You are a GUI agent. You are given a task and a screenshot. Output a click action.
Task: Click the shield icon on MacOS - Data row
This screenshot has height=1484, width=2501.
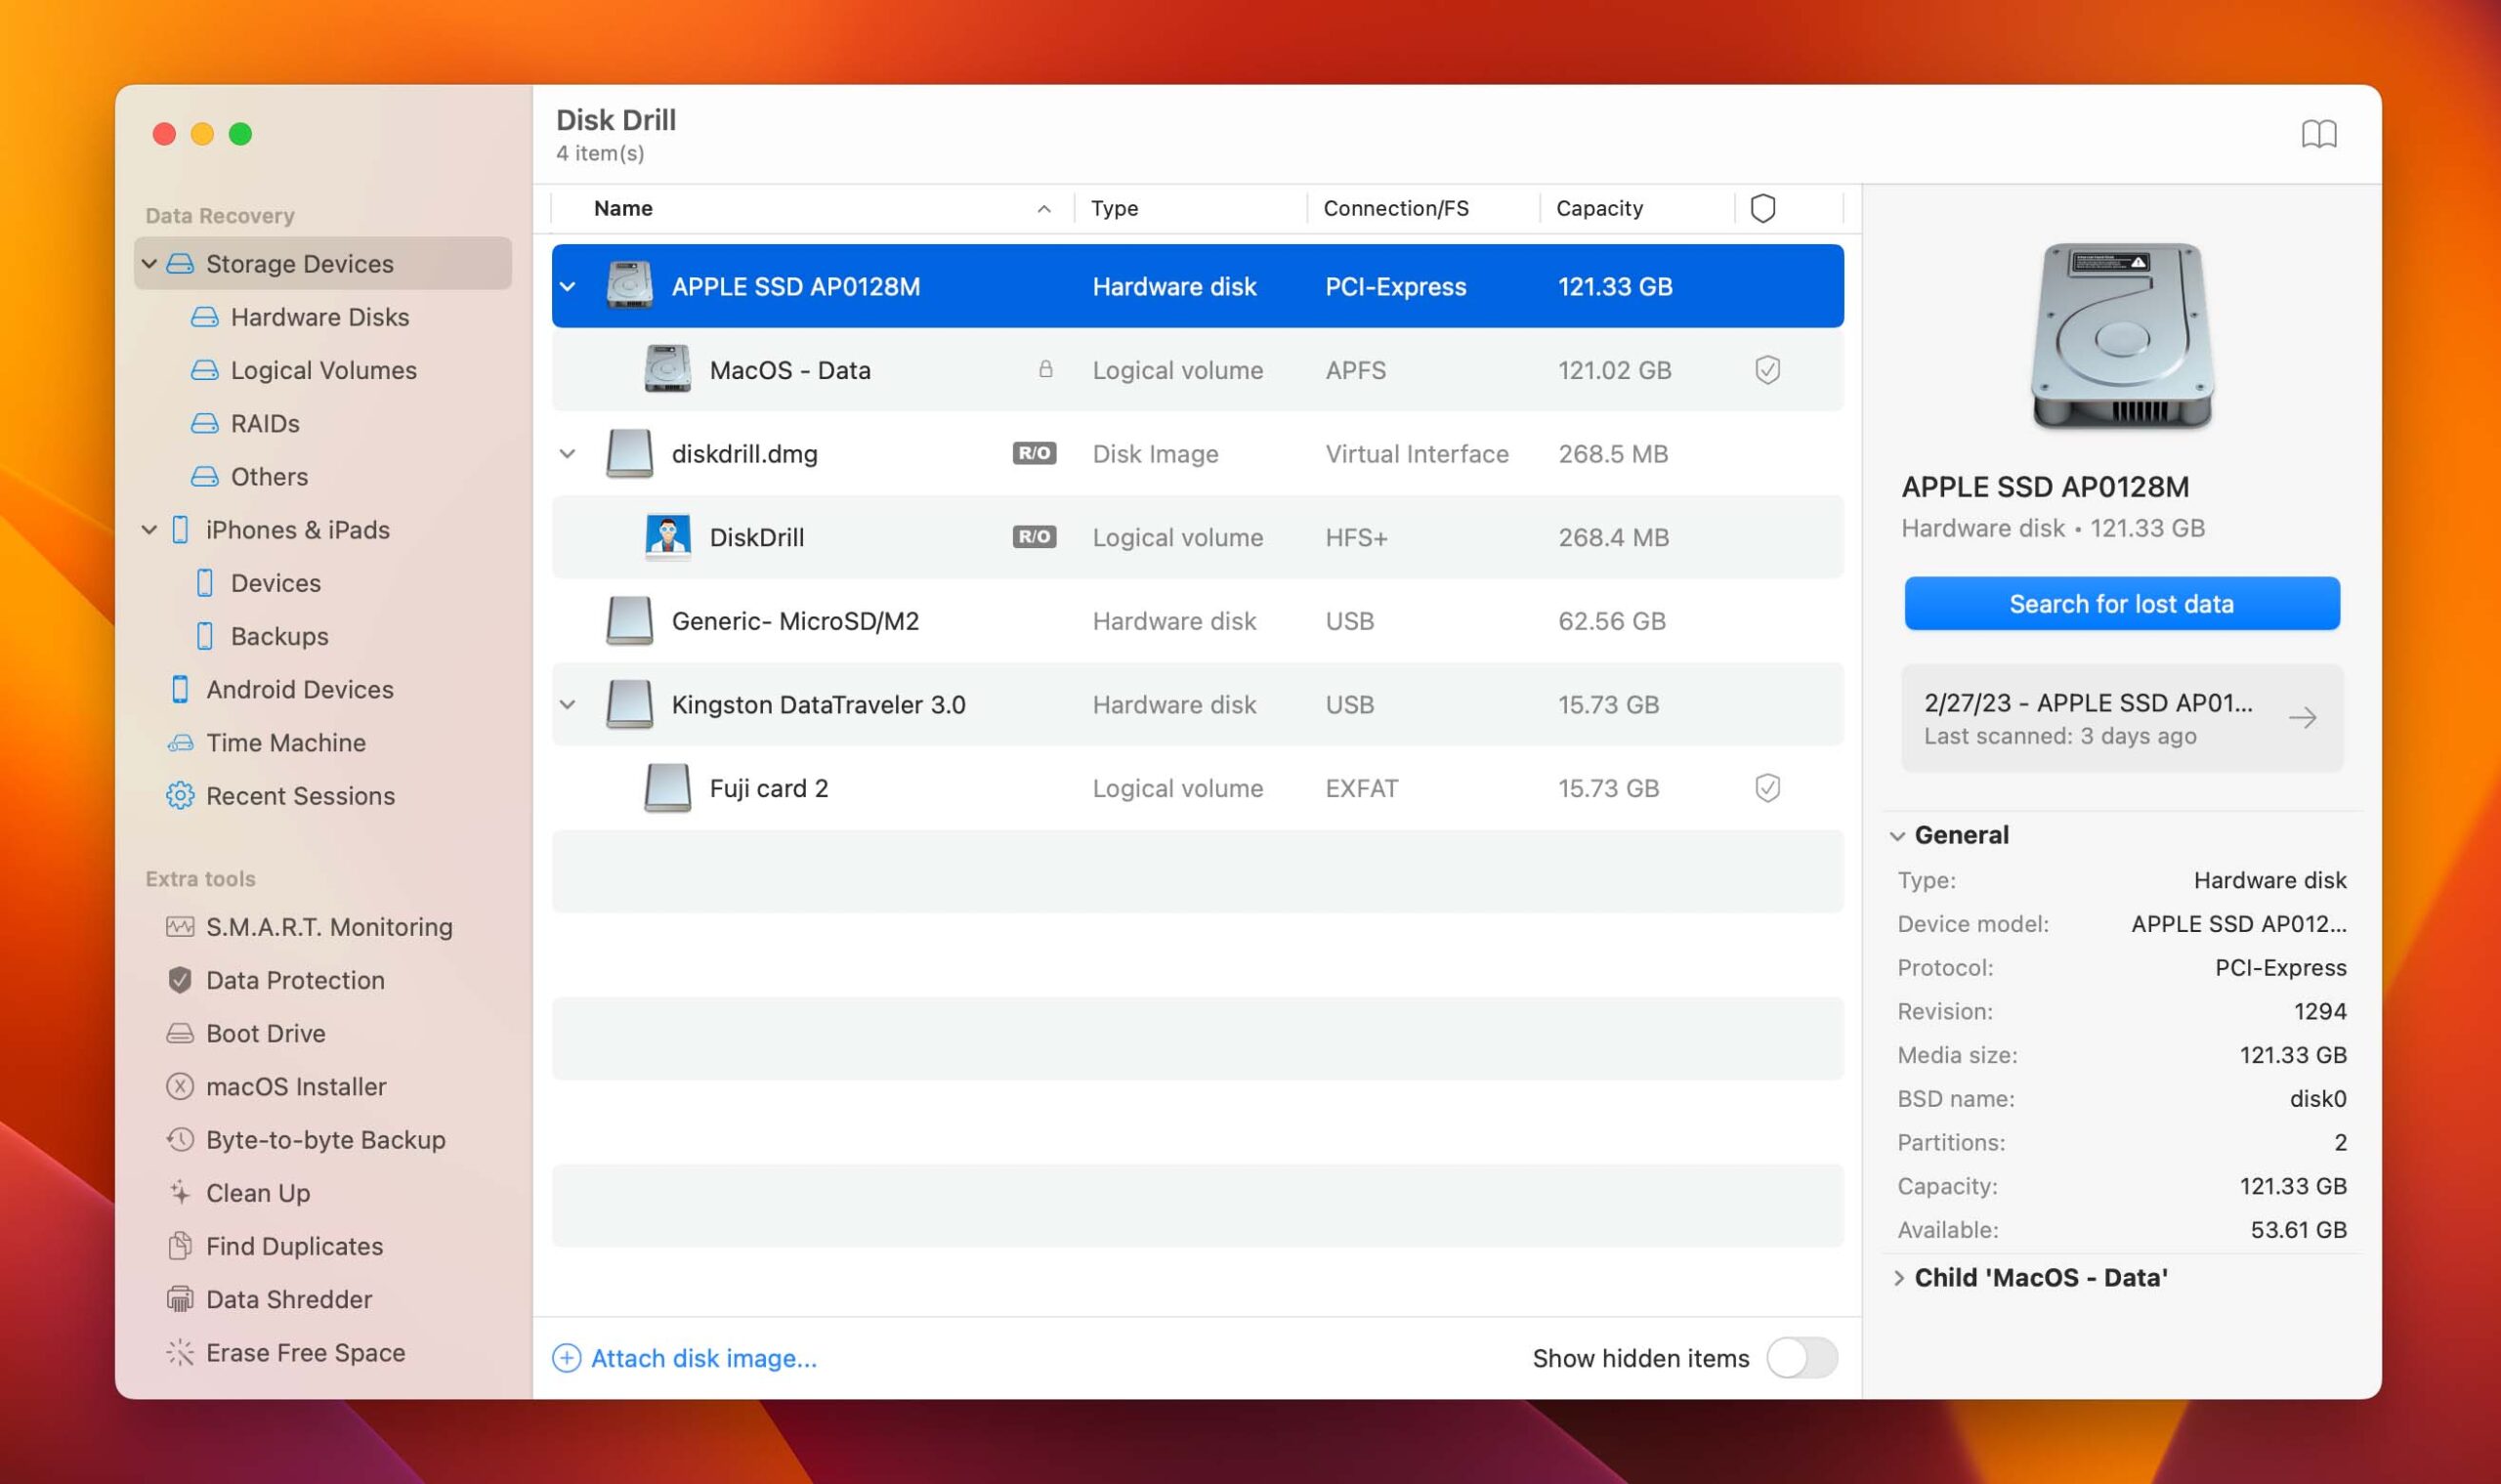[1767, 370]
